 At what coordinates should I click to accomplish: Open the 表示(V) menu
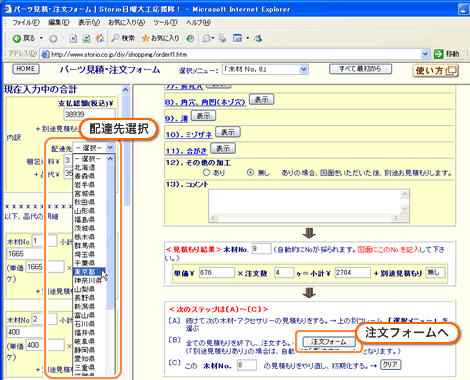pyautogui.click(x=89, y=23)
